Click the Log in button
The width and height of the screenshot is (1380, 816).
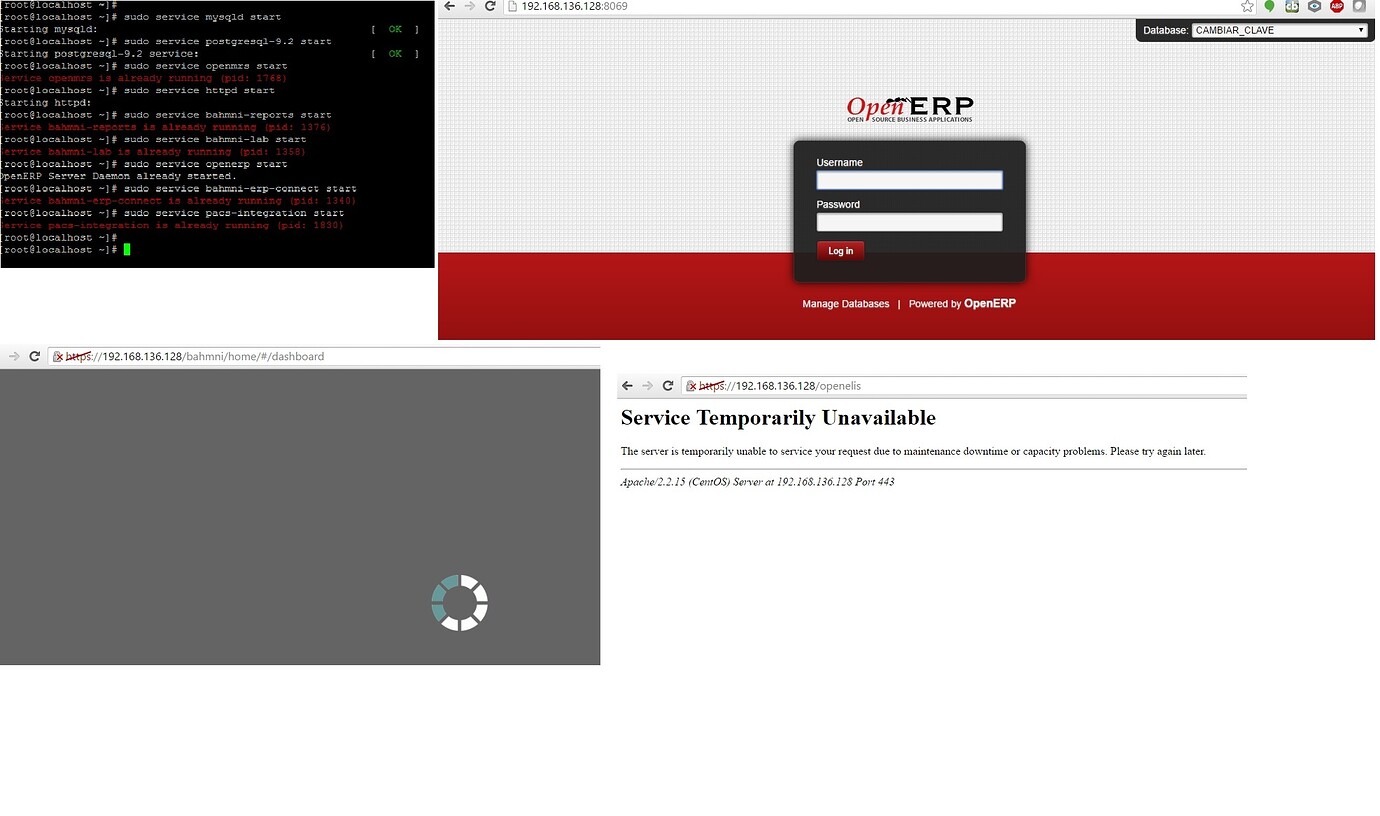click(x=840, y=251)
